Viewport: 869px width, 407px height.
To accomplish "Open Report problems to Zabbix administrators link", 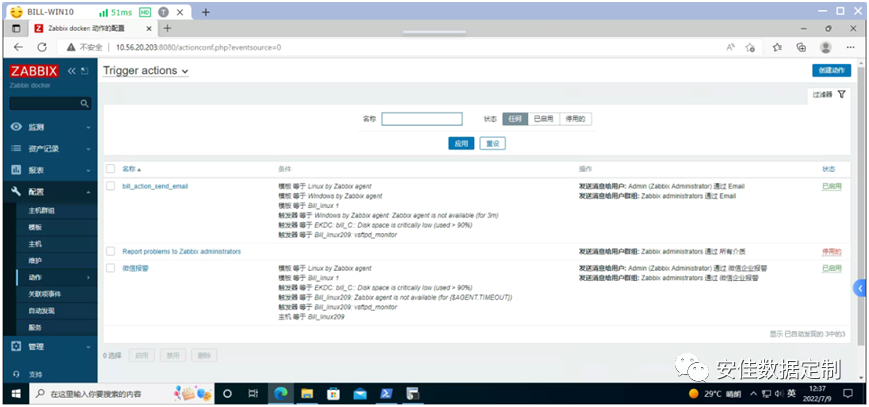I will pos(182,251).
